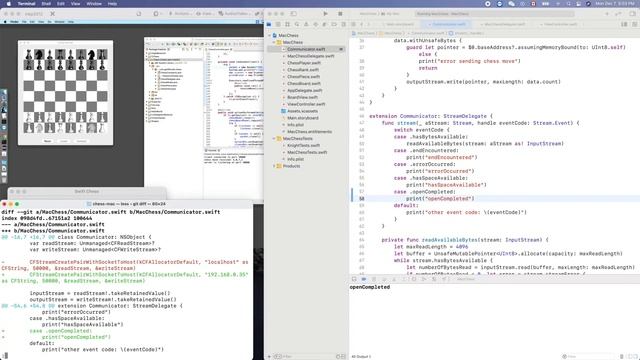
Task: Open MacChessDelegate.swift in the navigator
Action: (310, 56)
